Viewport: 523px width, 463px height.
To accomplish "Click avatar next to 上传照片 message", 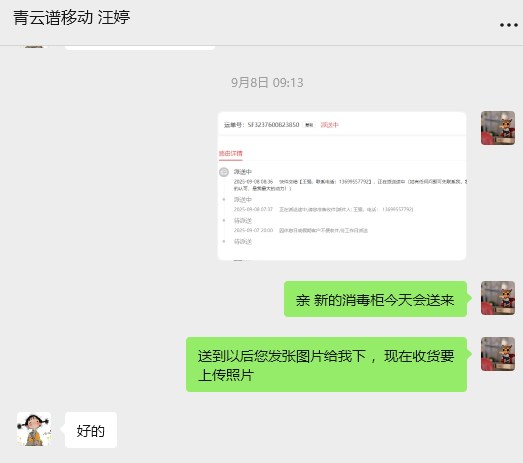I will (x=498, y=354).
